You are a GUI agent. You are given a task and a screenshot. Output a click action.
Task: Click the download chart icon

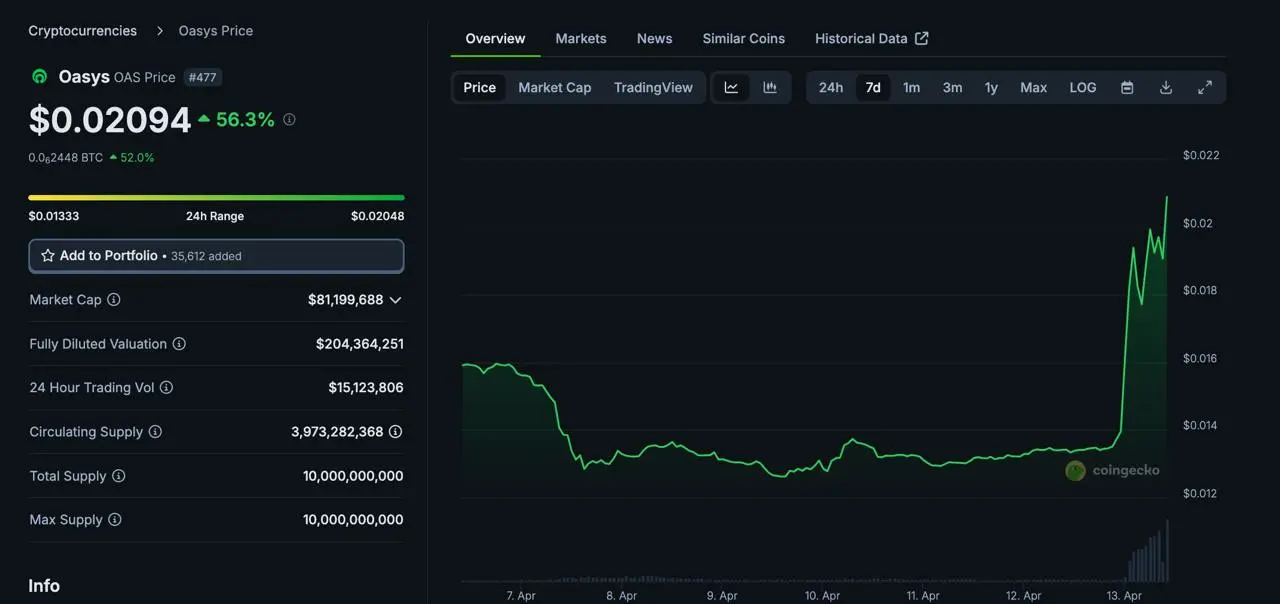[1166, 87]
